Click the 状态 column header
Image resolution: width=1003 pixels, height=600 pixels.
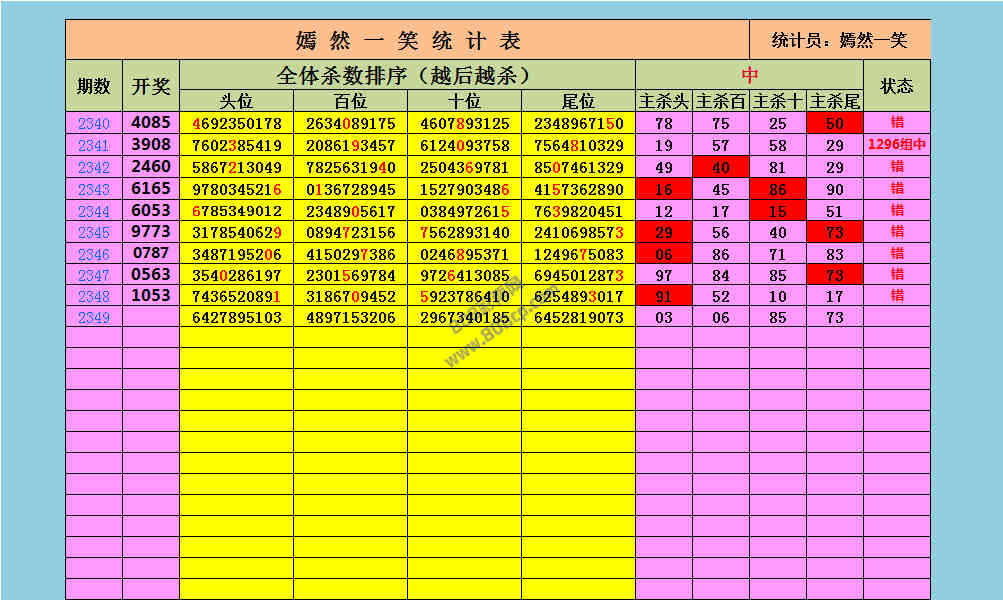point(896,86)
